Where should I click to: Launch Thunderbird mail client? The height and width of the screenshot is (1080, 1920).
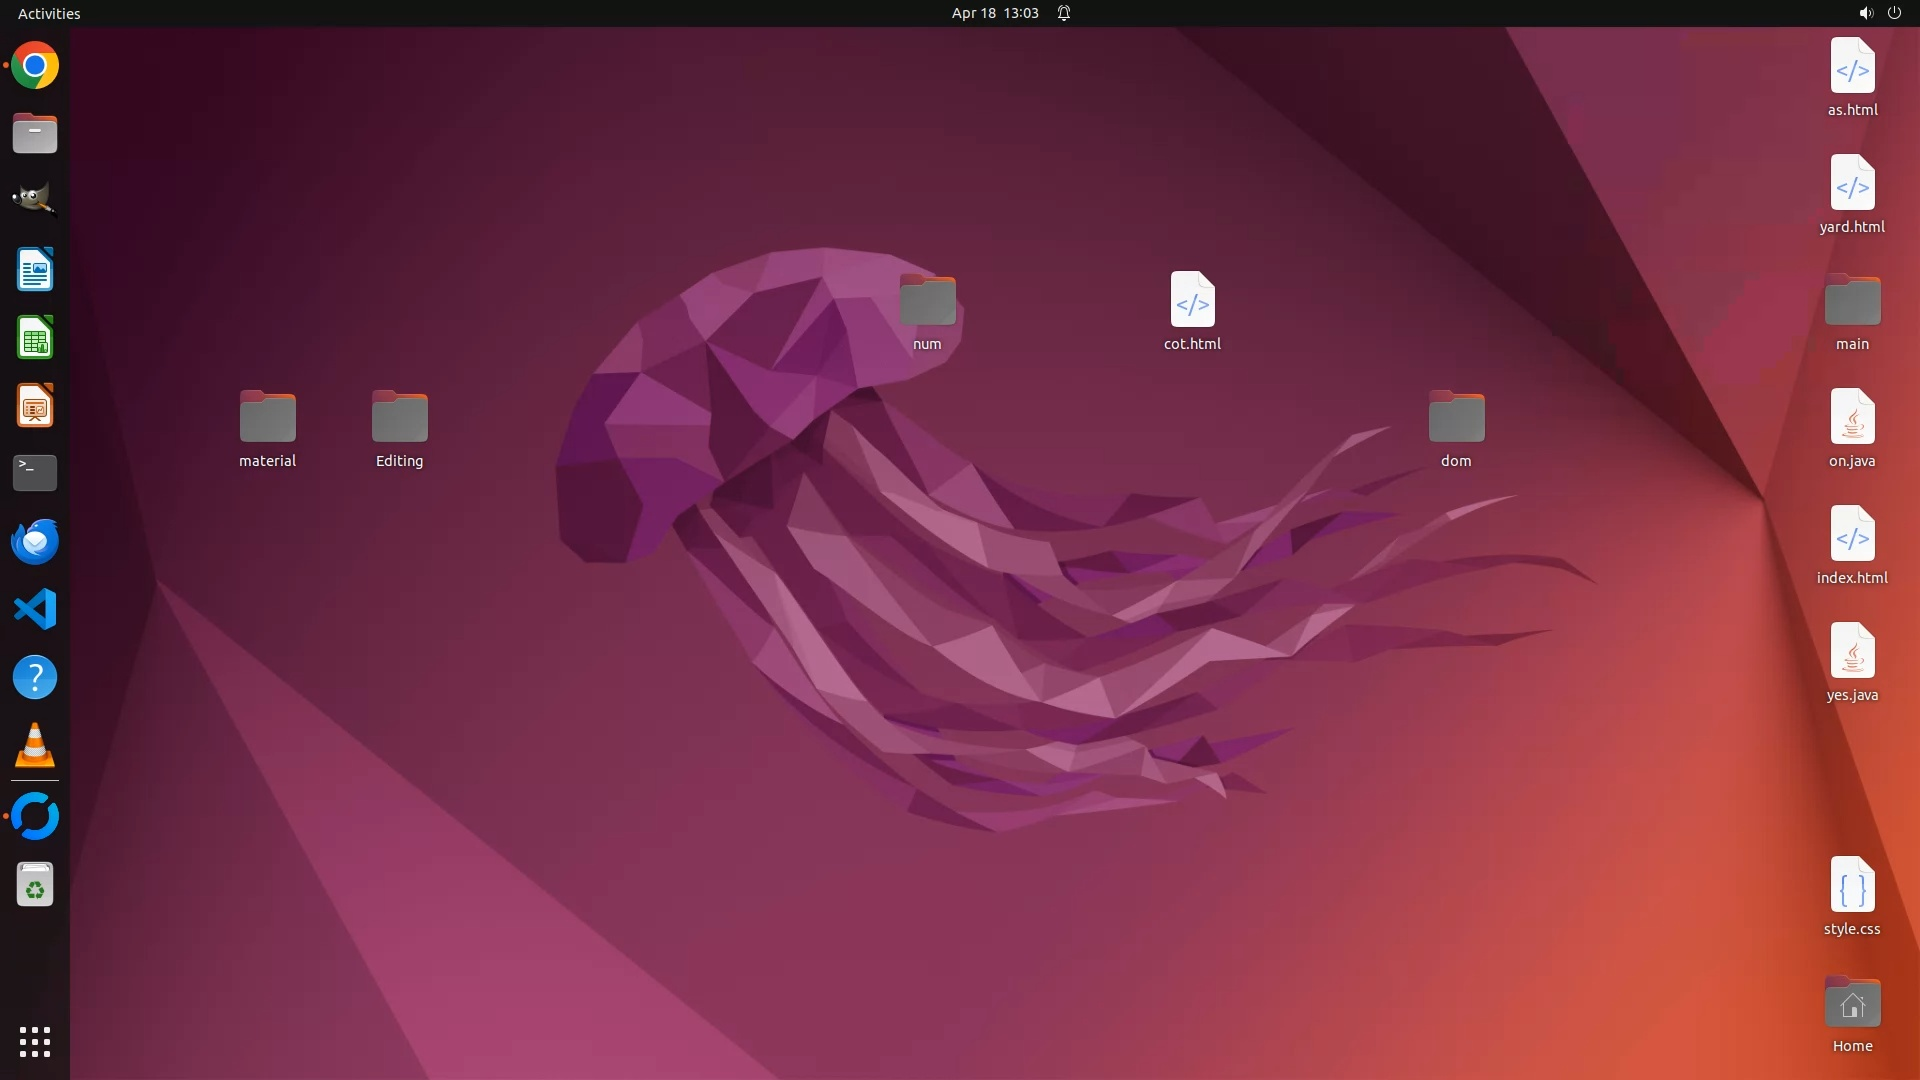pos(35,541)
